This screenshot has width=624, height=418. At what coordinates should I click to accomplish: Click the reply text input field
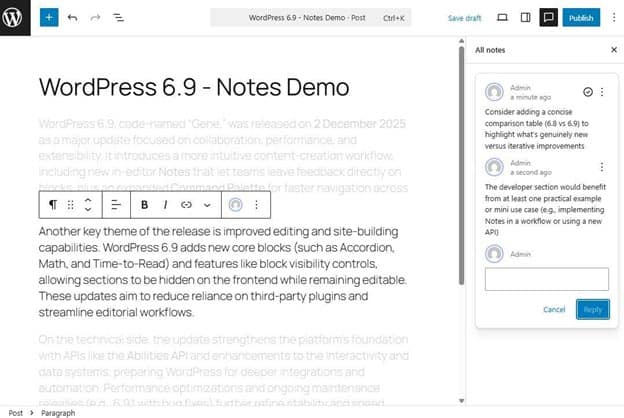coord(546,279)
